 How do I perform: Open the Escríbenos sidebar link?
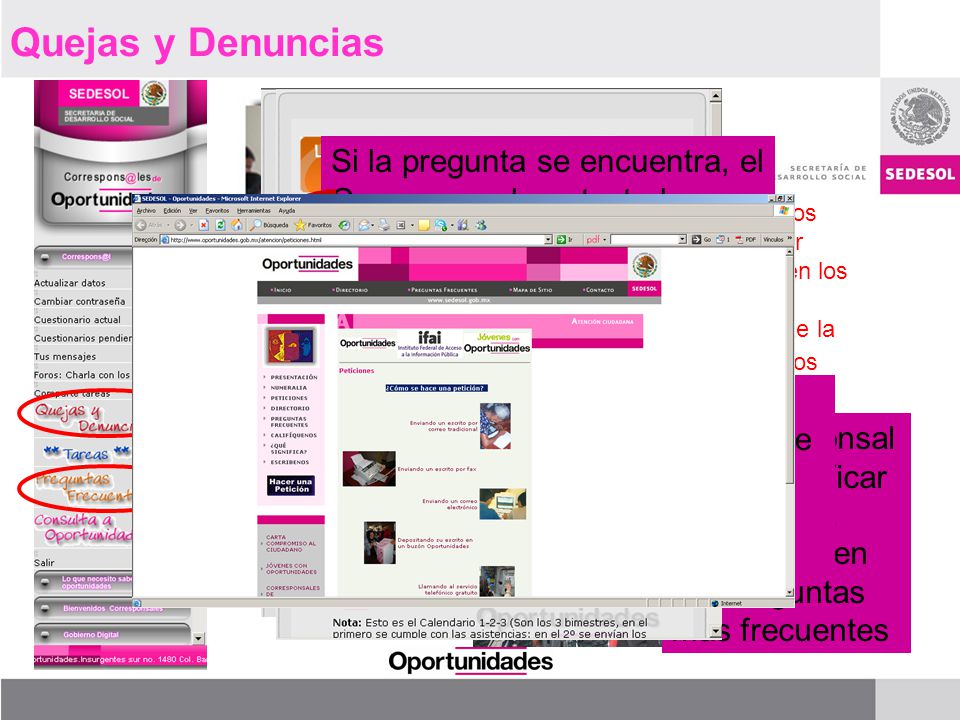290,462
